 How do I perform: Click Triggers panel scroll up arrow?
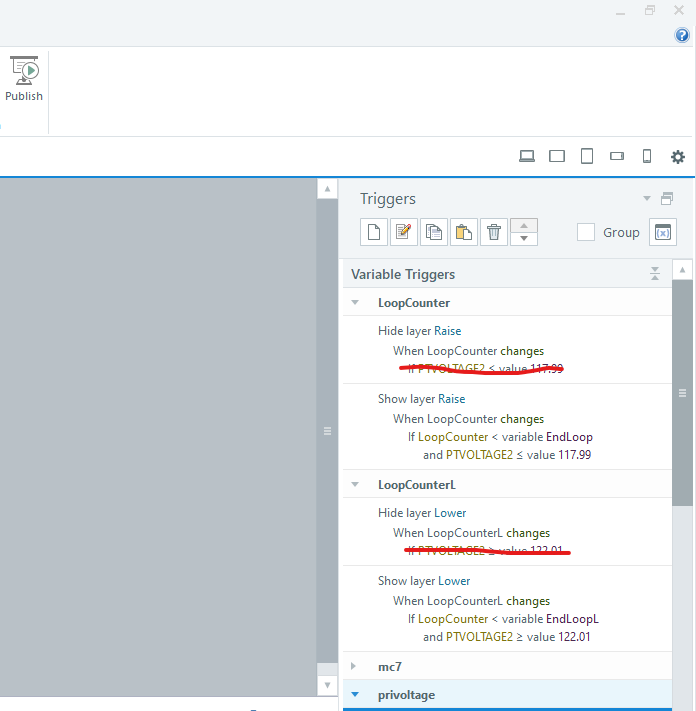pyautogui.click(x=682, y=270)
